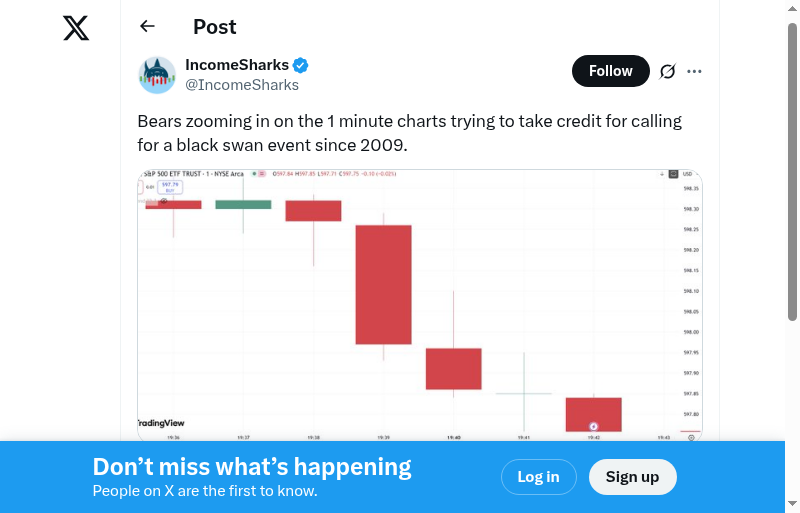Click the Log in button
The width and height of the screenshot is (800, 513).
coord(538,477)
